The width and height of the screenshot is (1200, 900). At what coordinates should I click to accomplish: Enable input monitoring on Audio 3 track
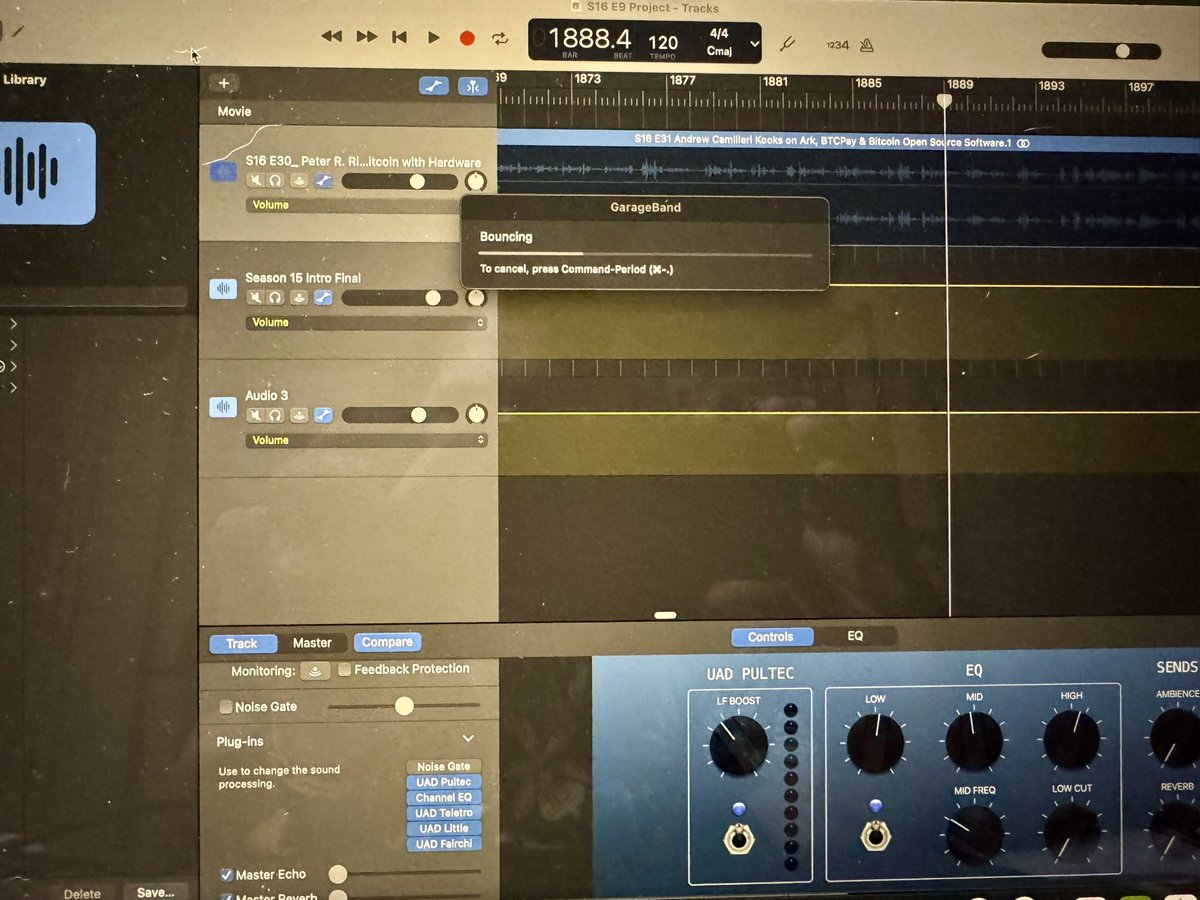coord(299,415)
